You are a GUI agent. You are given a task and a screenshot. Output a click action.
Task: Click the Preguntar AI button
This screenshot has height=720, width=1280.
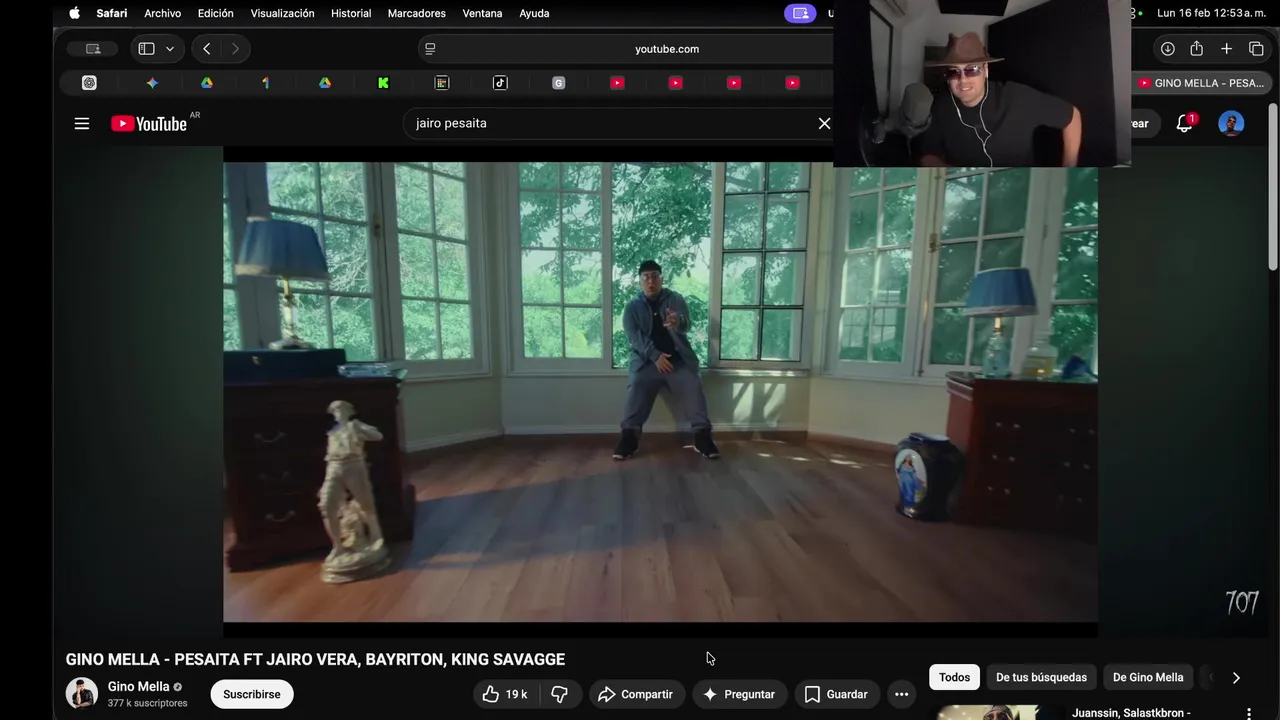739,694
